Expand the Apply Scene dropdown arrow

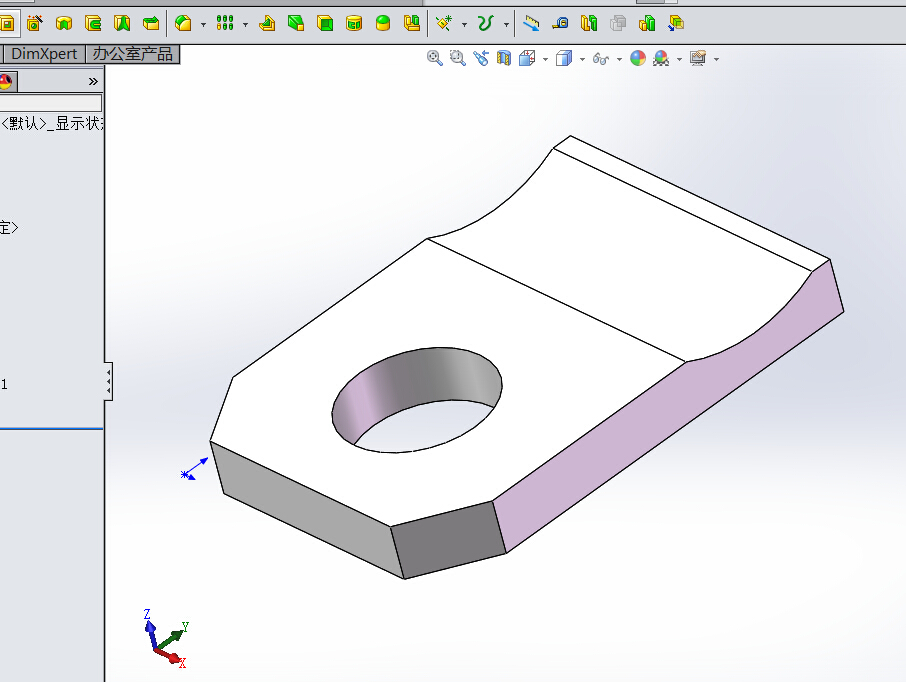(x=679, y=59)
